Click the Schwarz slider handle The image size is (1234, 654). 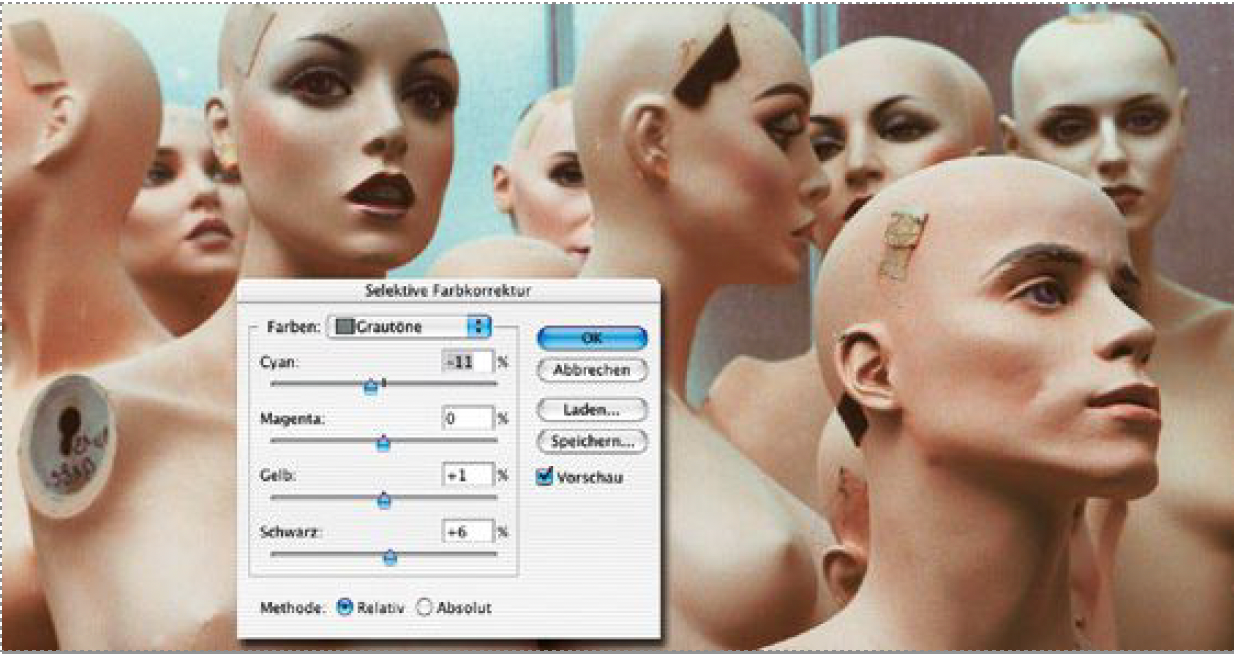pos(390,557)
